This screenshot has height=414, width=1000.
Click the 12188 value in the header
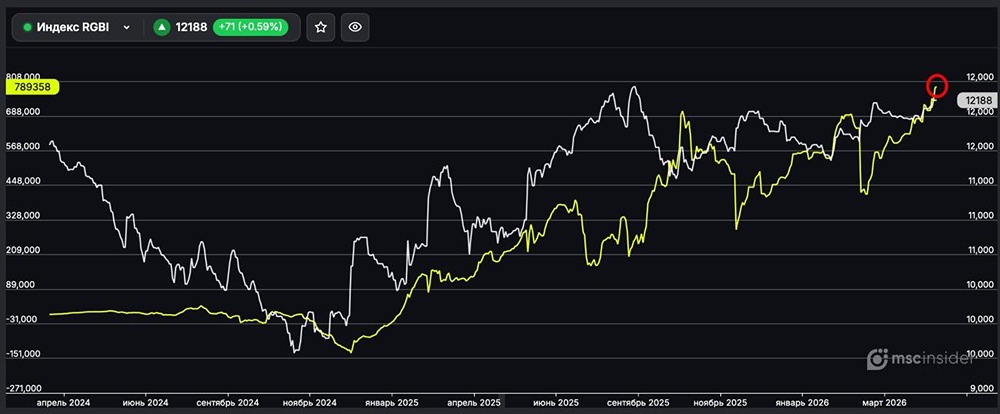coord(191,28)
